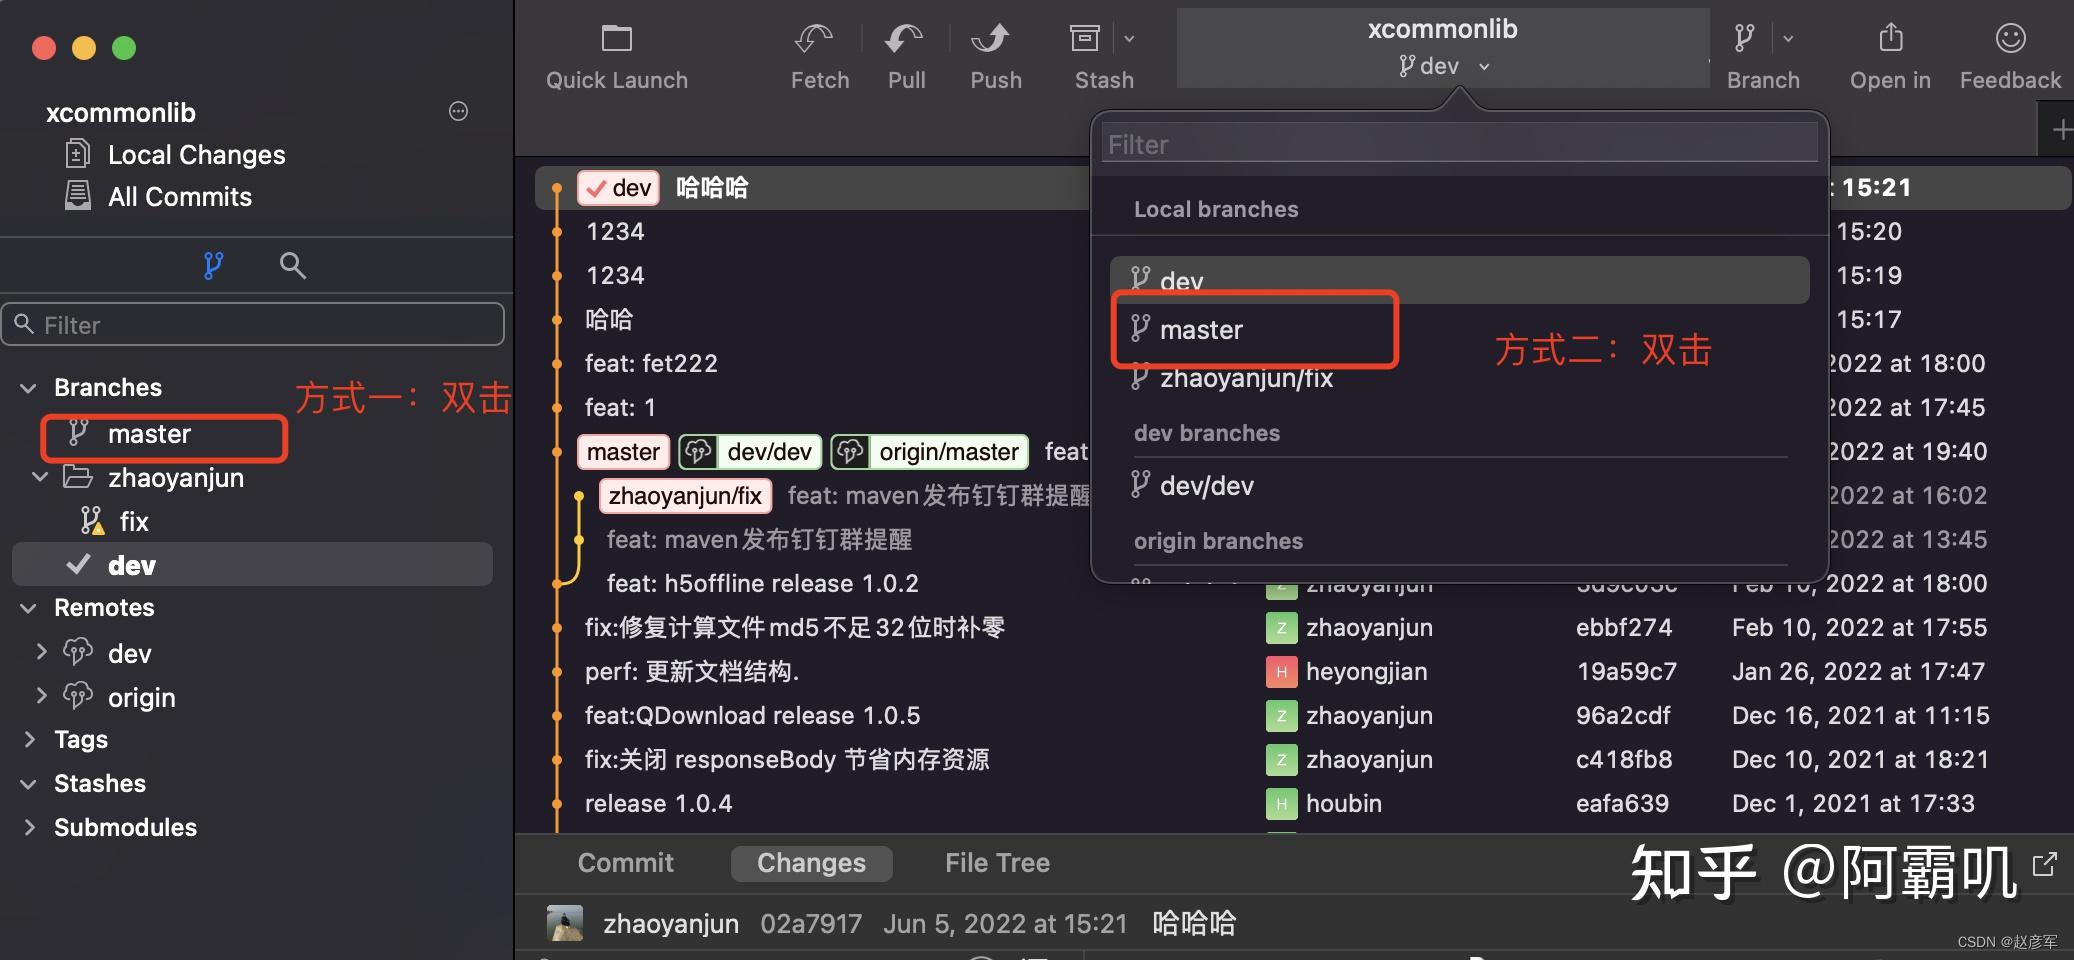Open Stash options dropdown arrow
The width and height of the screenshot is (2074, 960).
click(1129, 39)
